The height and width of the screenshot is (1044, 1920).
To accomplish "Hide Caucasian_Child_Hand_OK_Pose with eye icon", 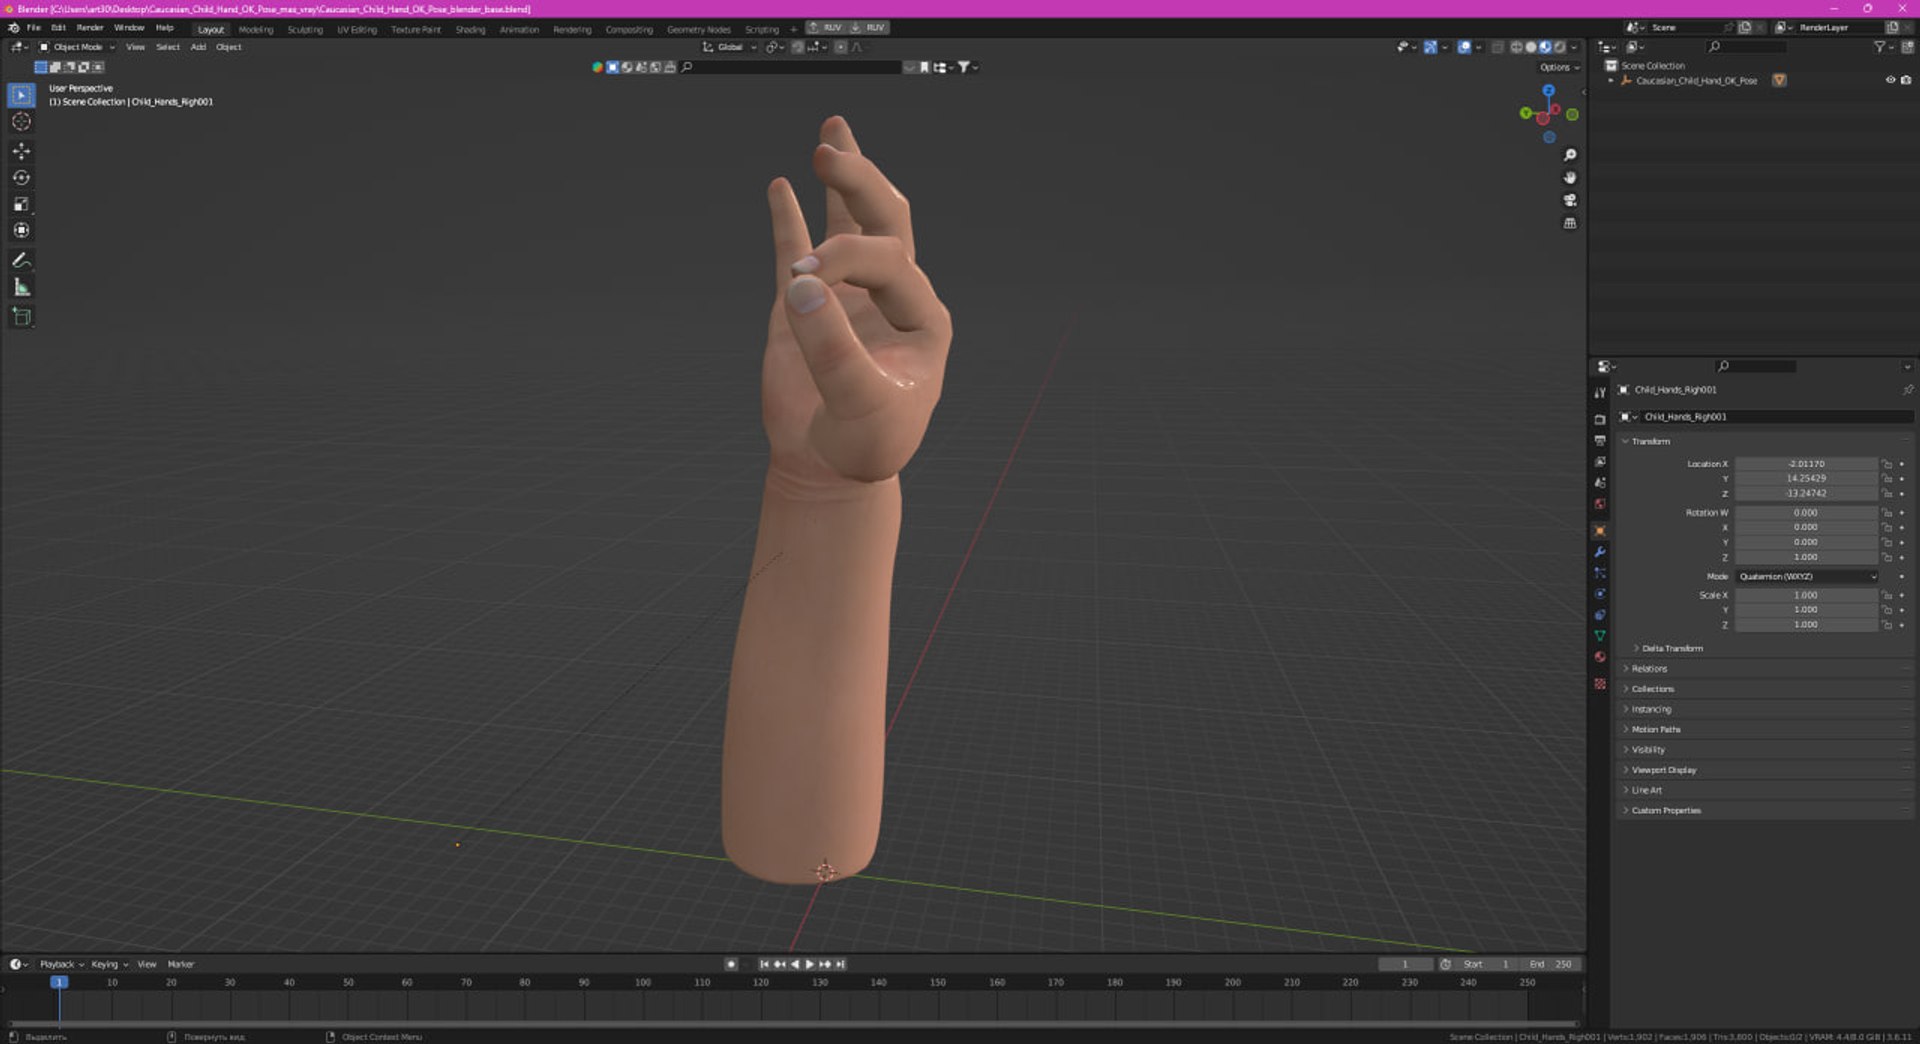I will click(1890, 80).
